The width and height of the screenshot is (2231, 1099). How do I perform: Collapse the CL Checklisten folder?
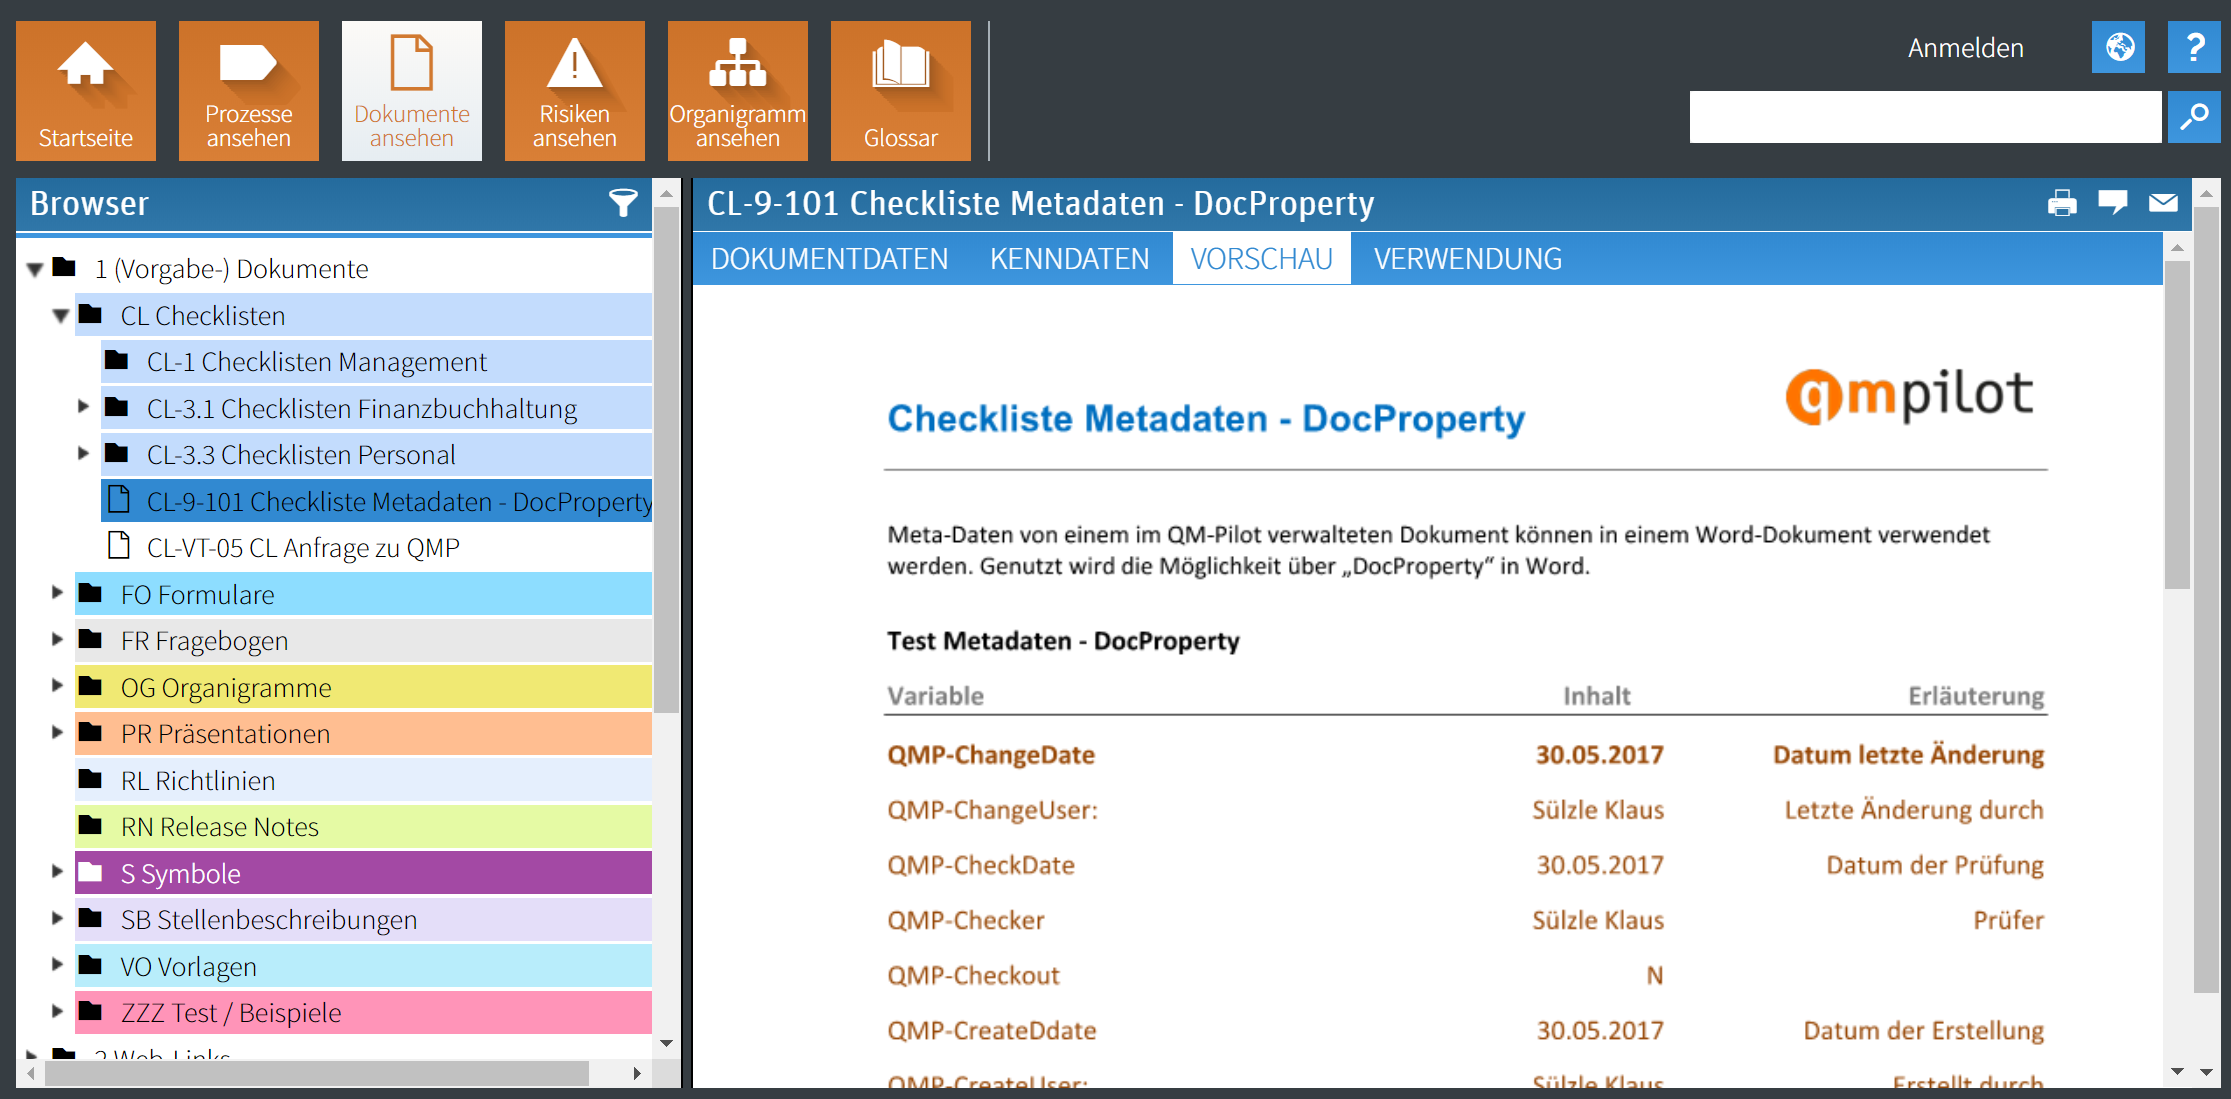click(61, 315)
